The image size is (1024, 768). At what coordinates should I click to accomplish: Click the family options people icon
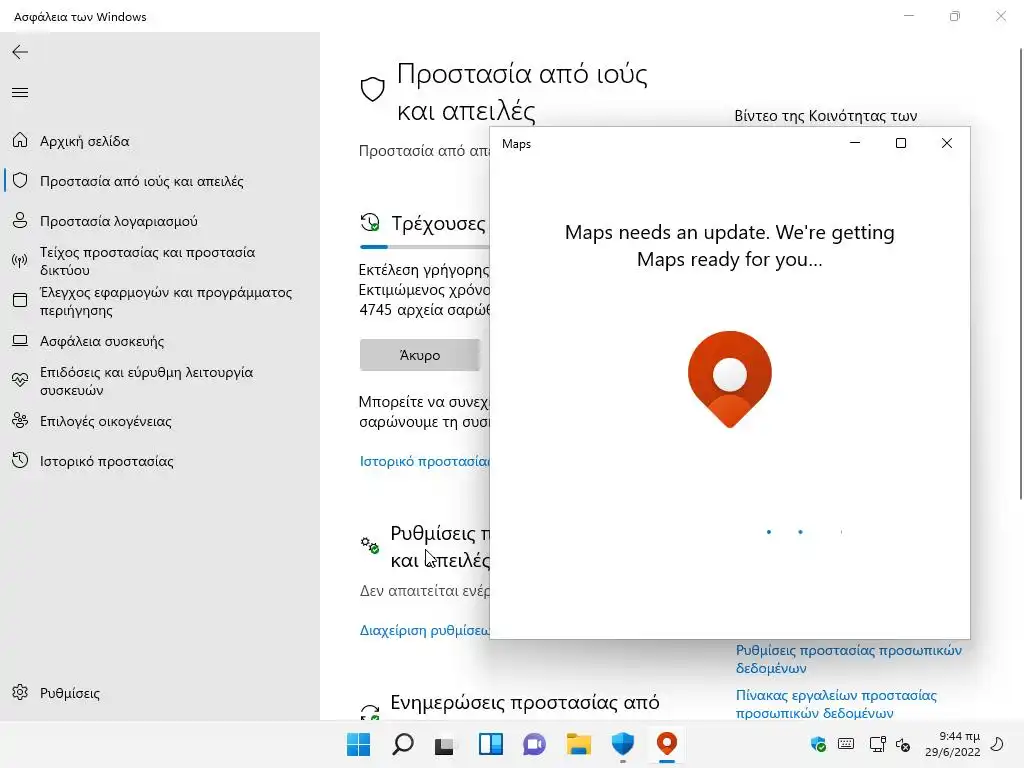click(20, 421)
